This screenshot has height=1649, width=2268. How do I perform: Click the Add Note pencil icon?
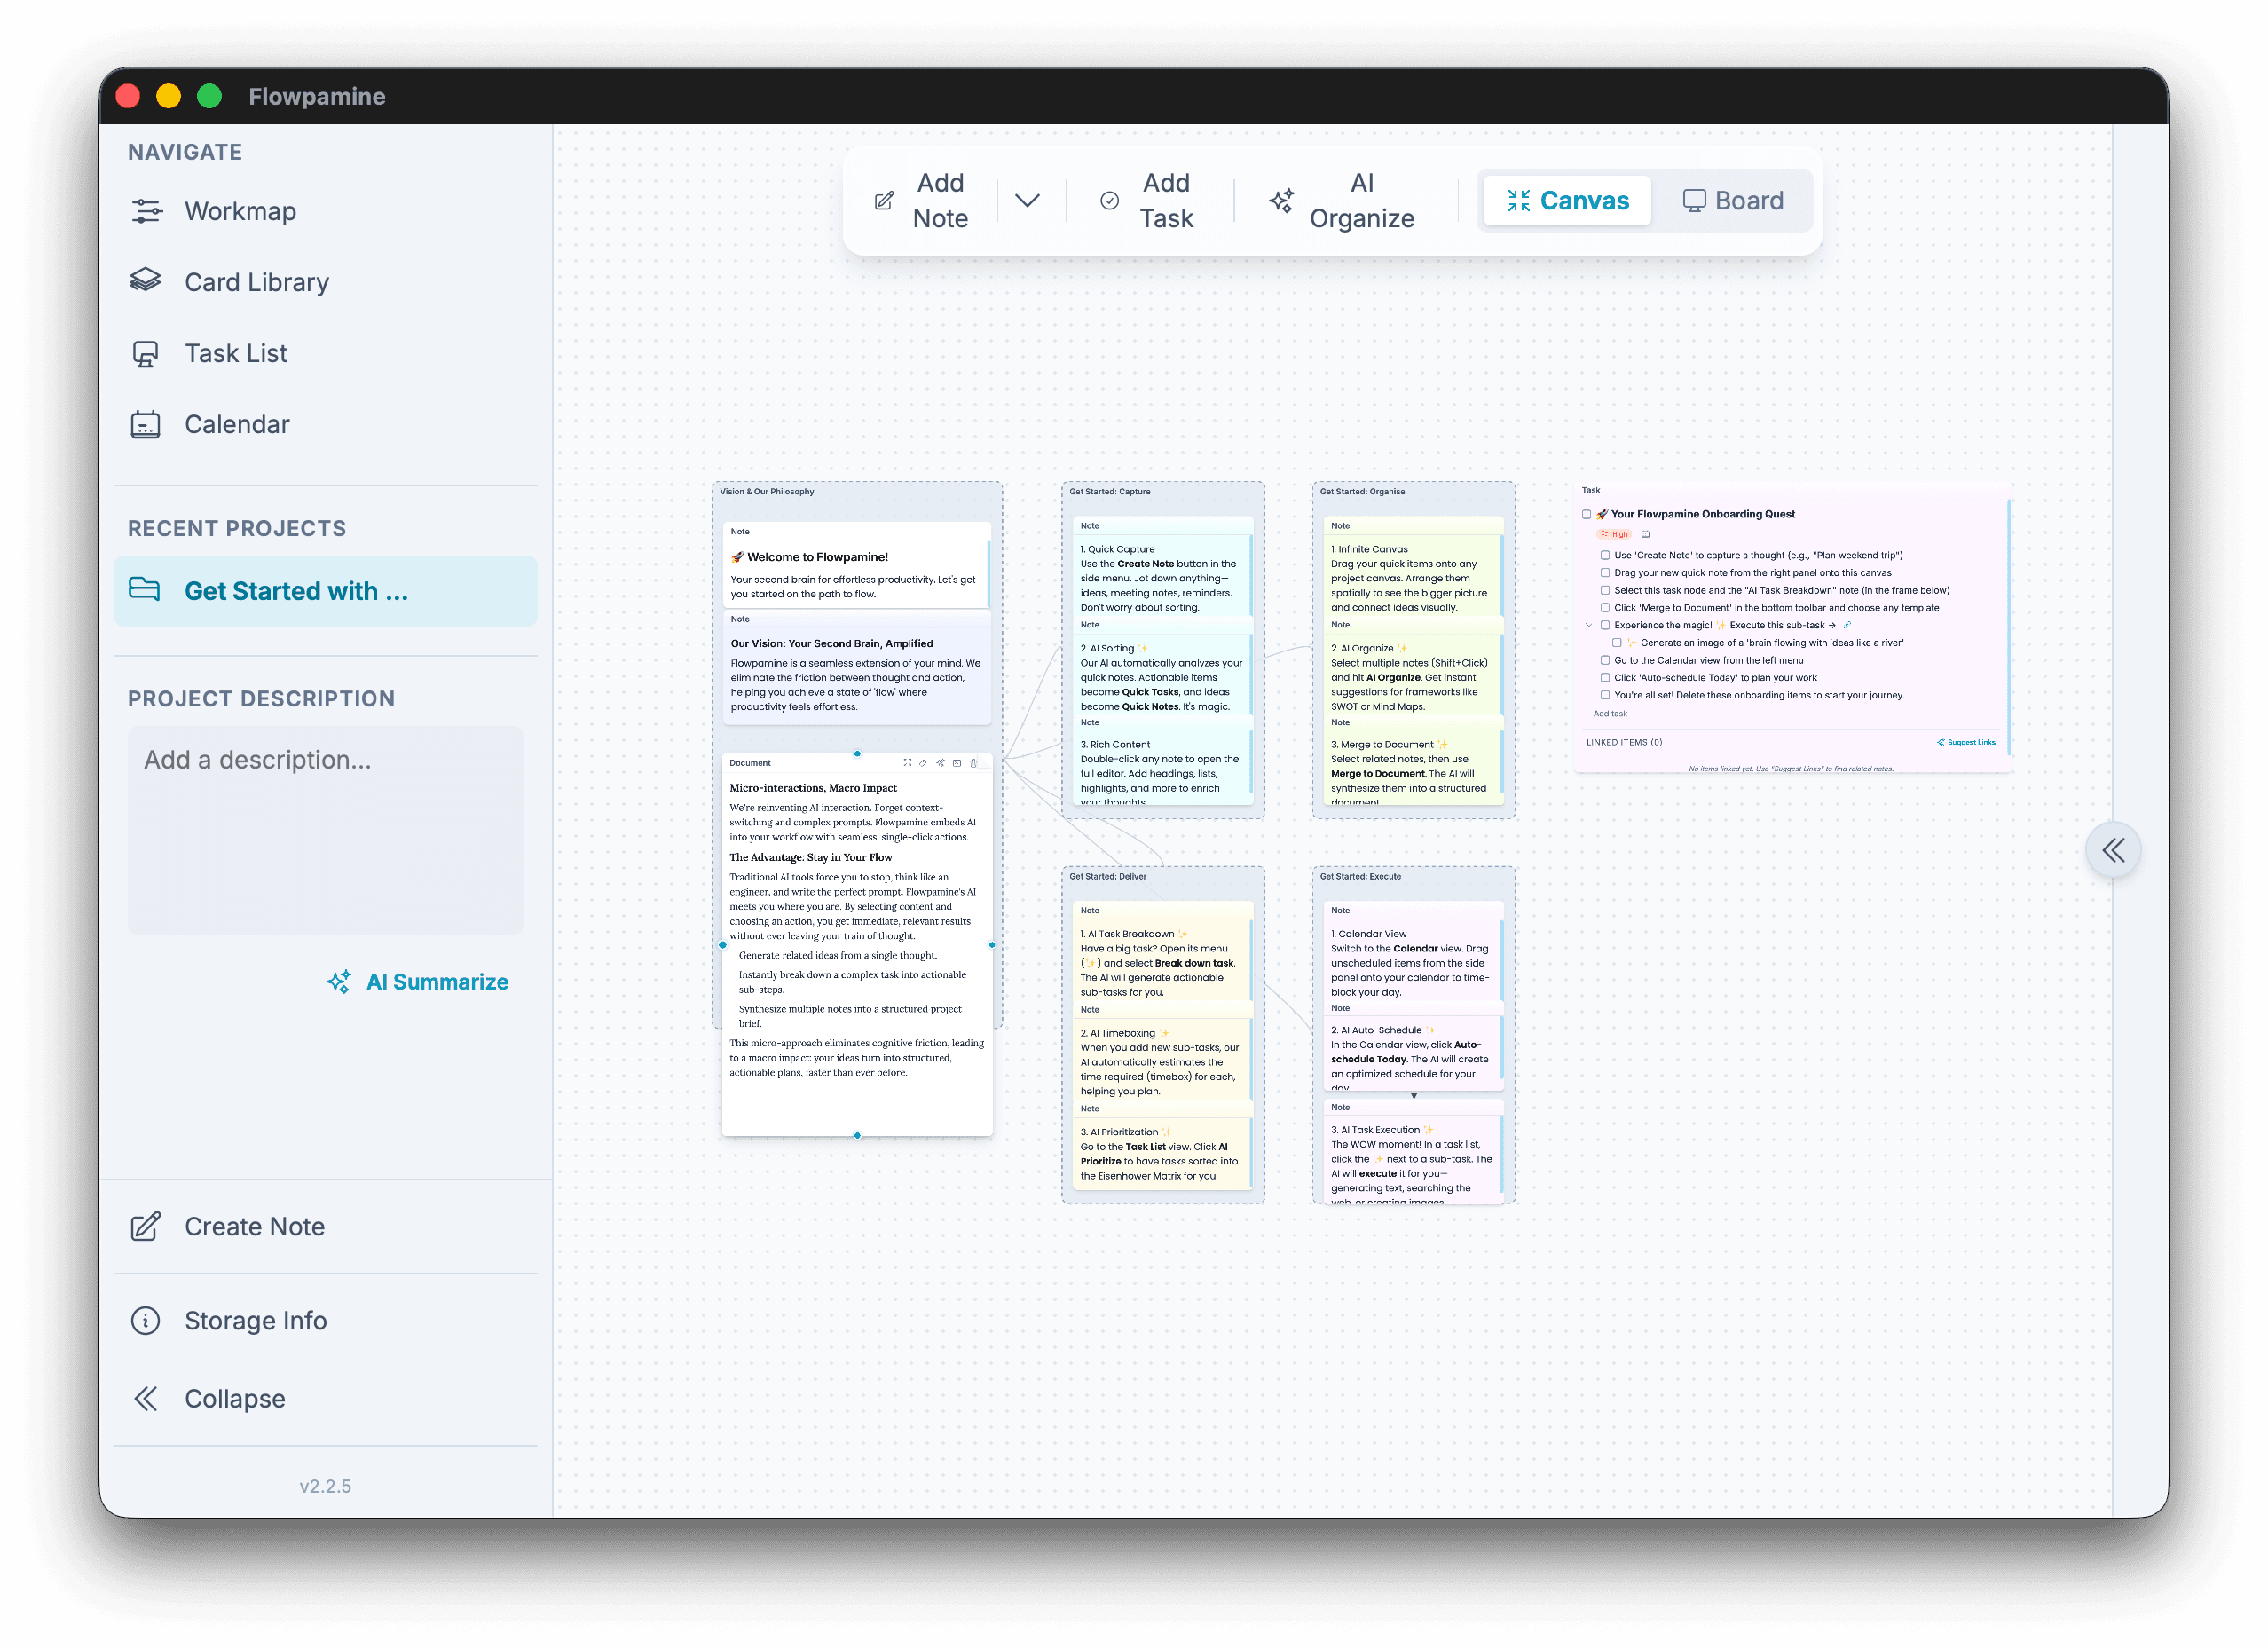coord(884,200)
